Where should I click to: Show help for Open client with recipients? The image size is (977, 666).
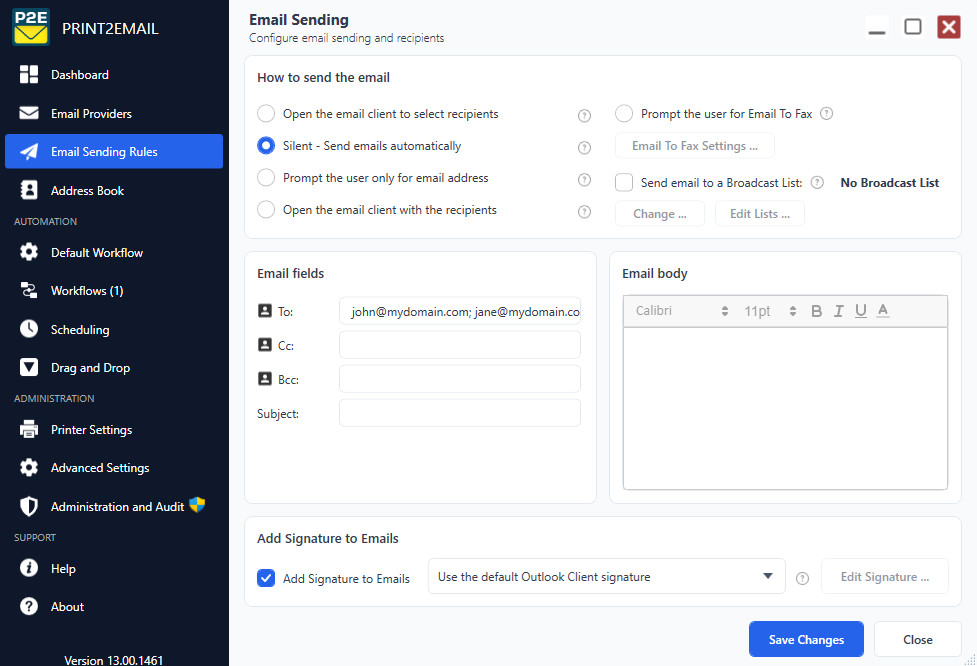click(584, 212)
